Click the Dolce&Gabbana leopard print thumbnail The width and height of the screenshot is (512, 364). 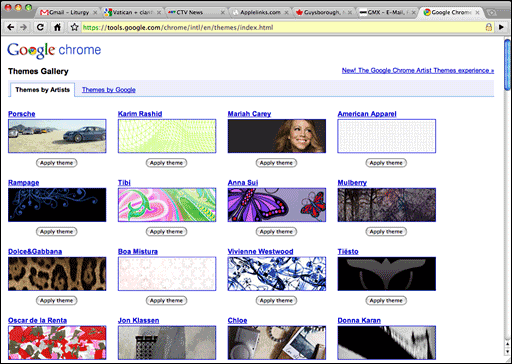coord(57,274)
